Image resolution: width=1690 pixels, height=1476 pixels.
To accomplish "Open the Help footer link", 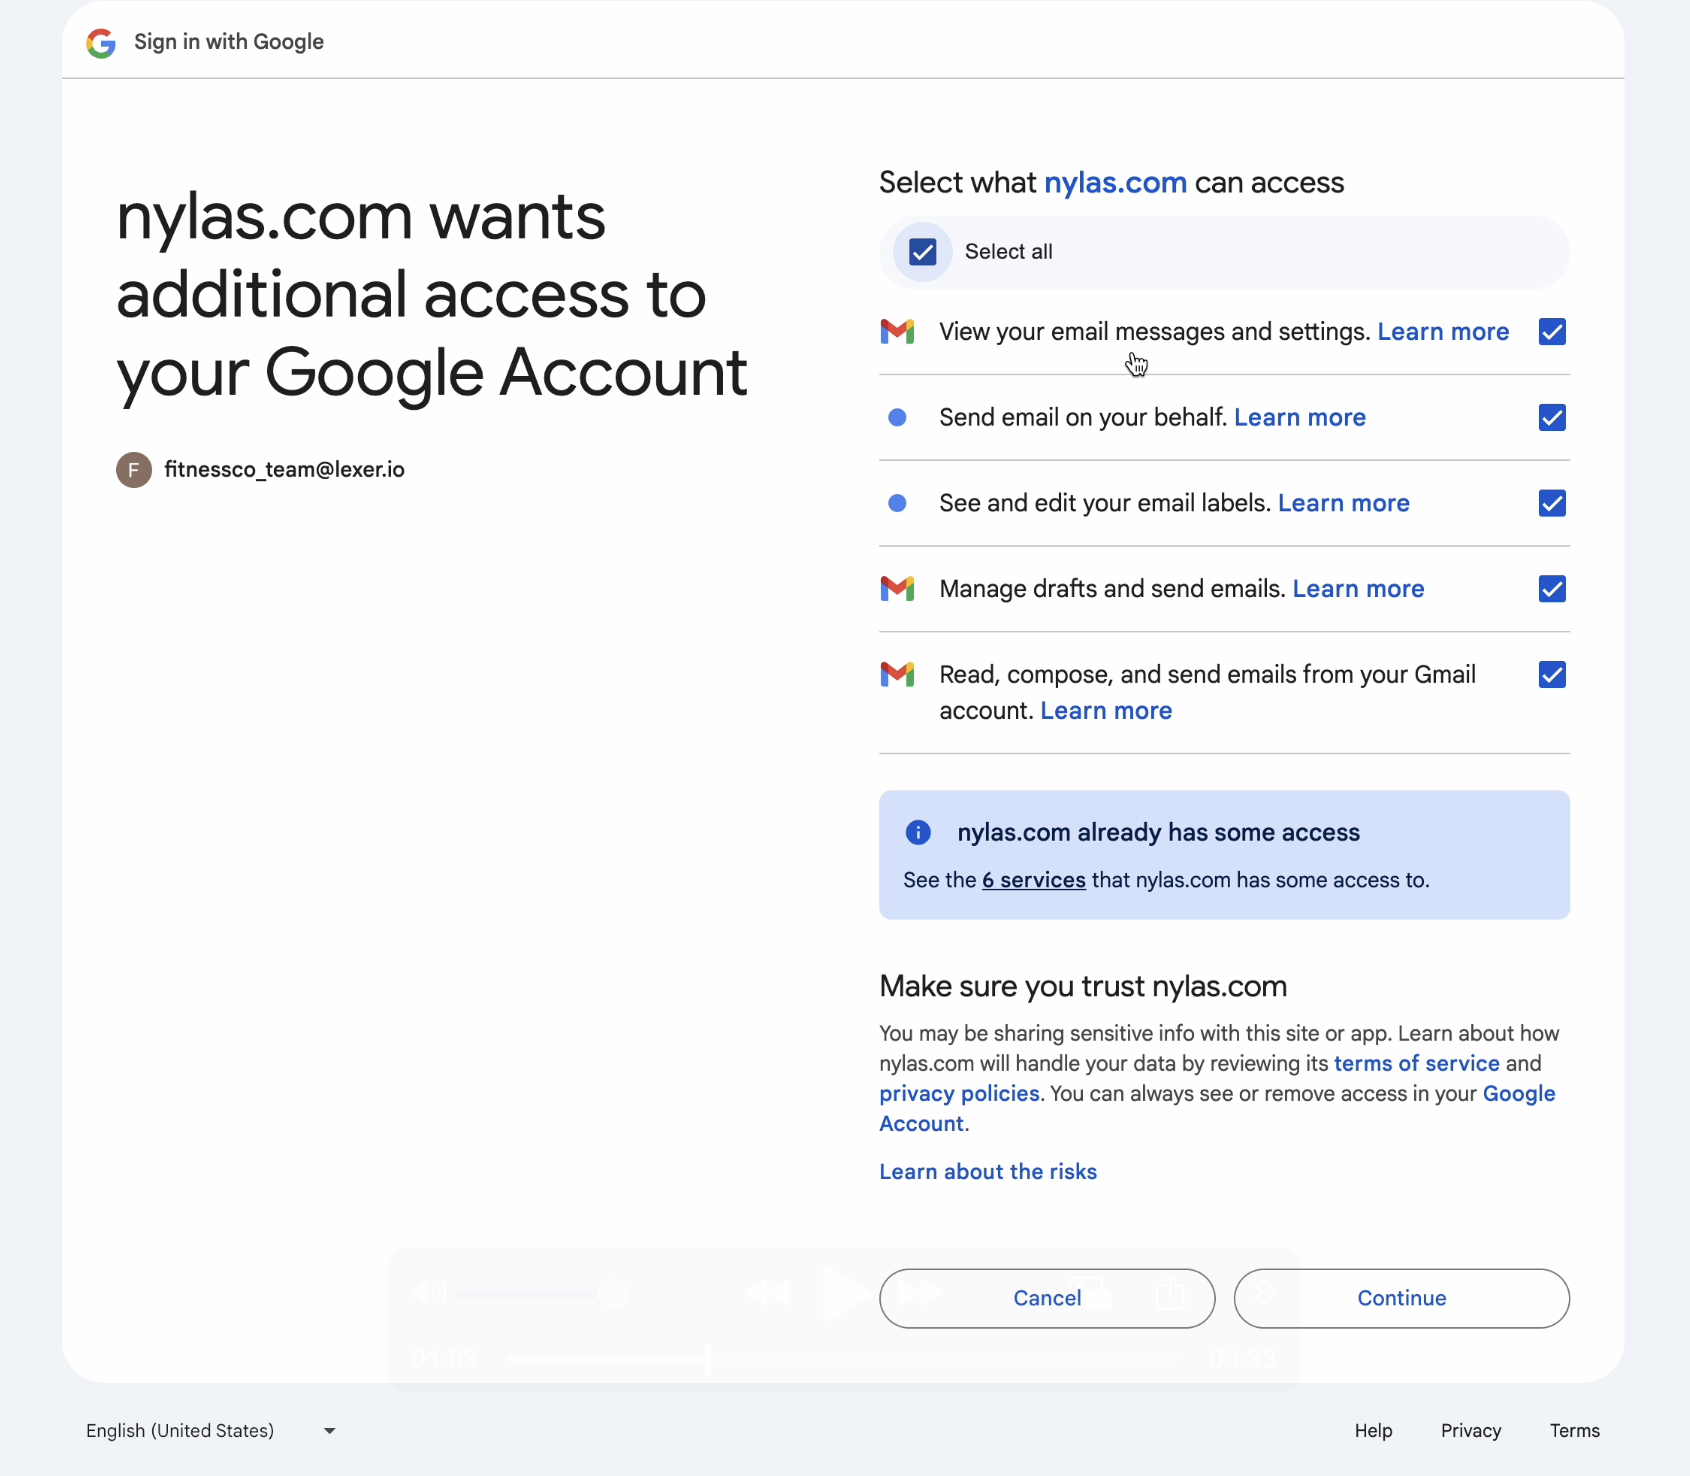I will pos(1373,1431).
